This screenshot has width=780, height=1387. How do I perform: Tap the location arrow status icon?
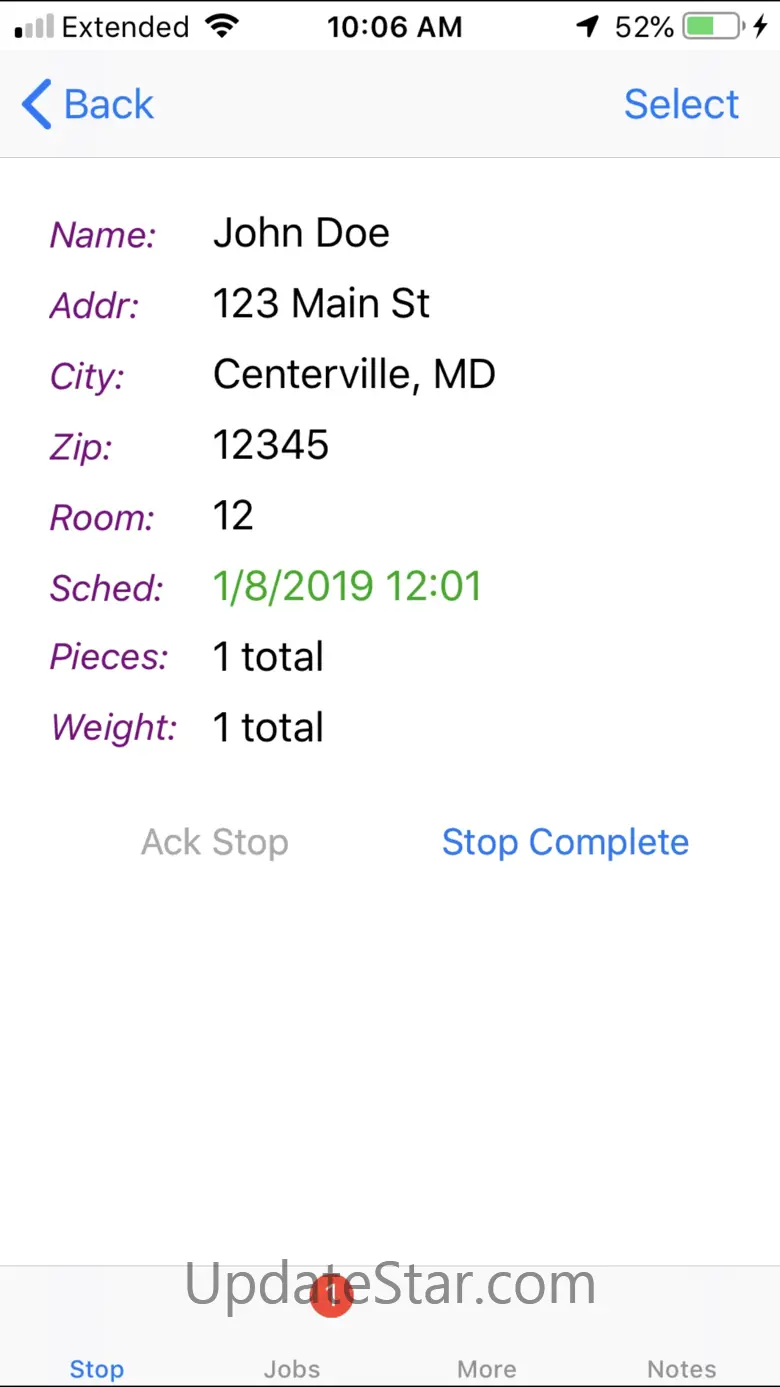coord(589,27)
